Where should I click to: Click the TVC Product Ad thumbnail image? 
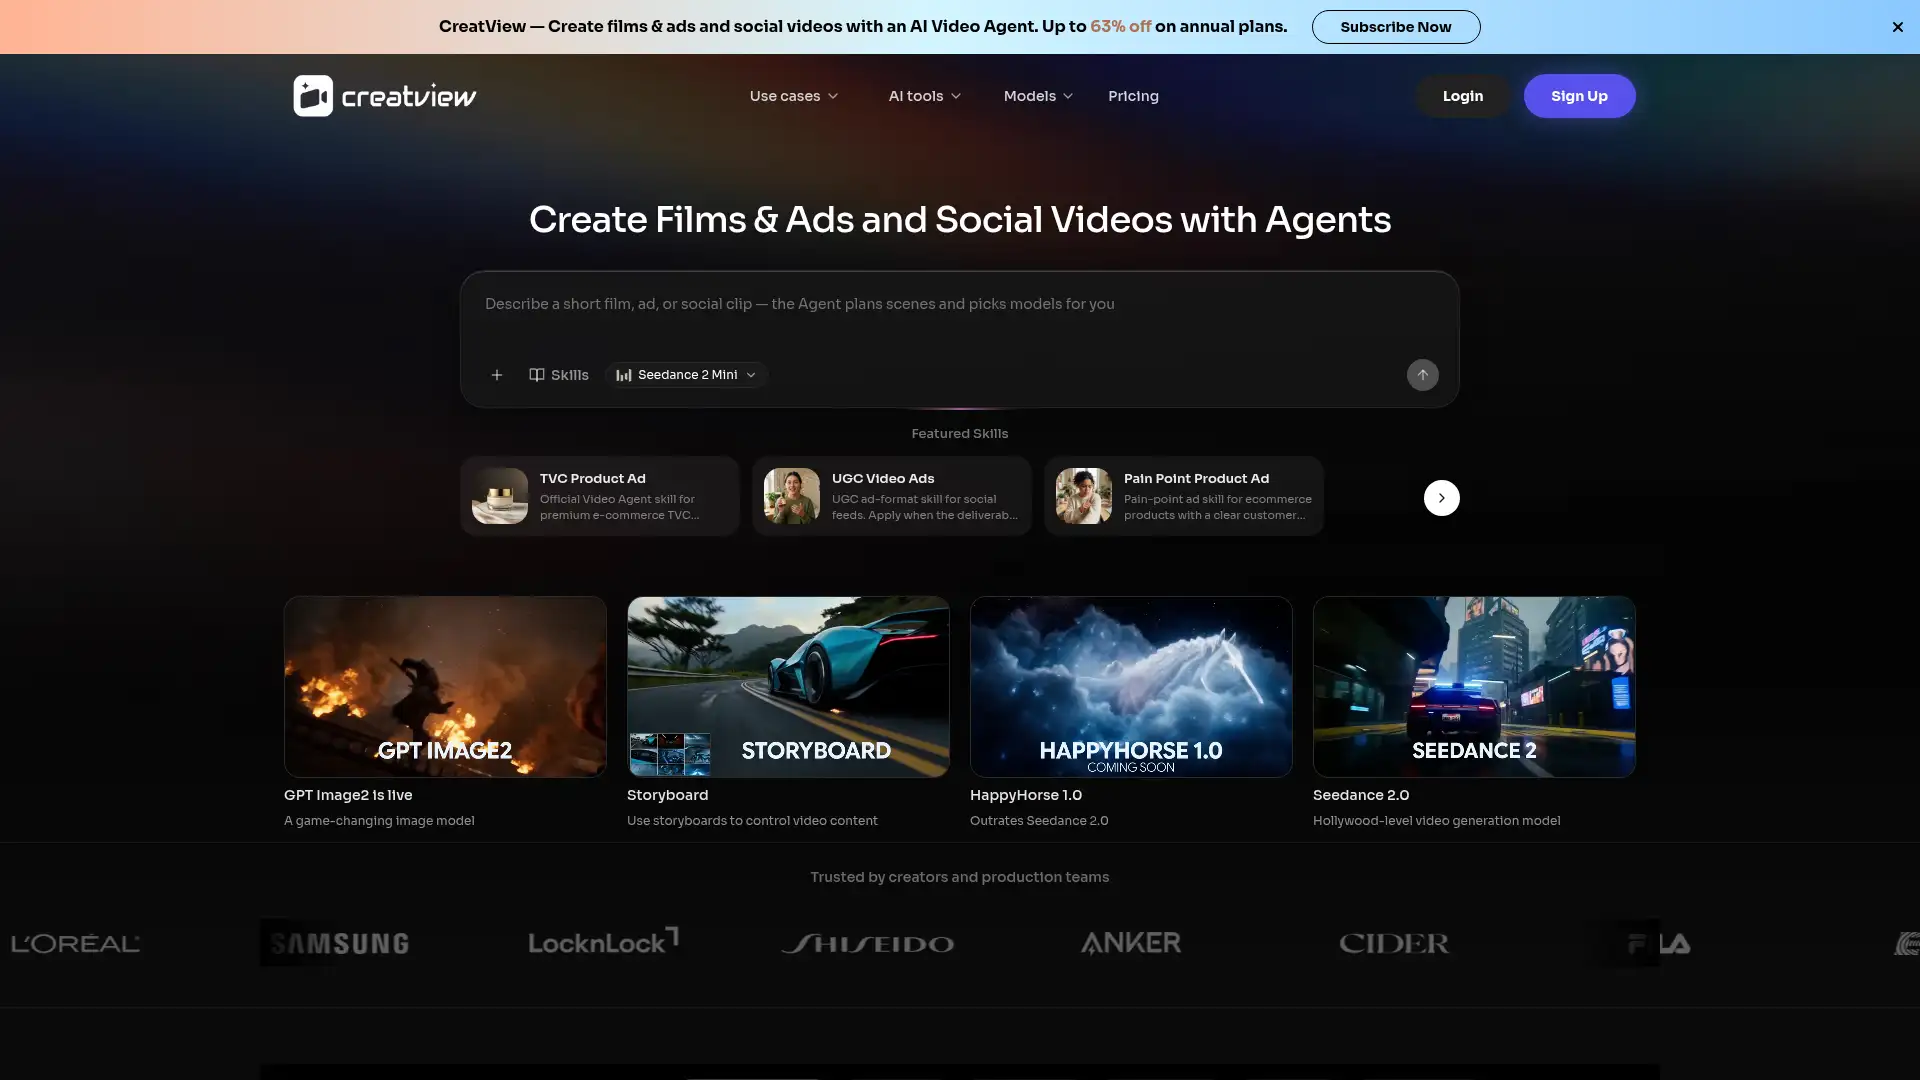(500, 496)
